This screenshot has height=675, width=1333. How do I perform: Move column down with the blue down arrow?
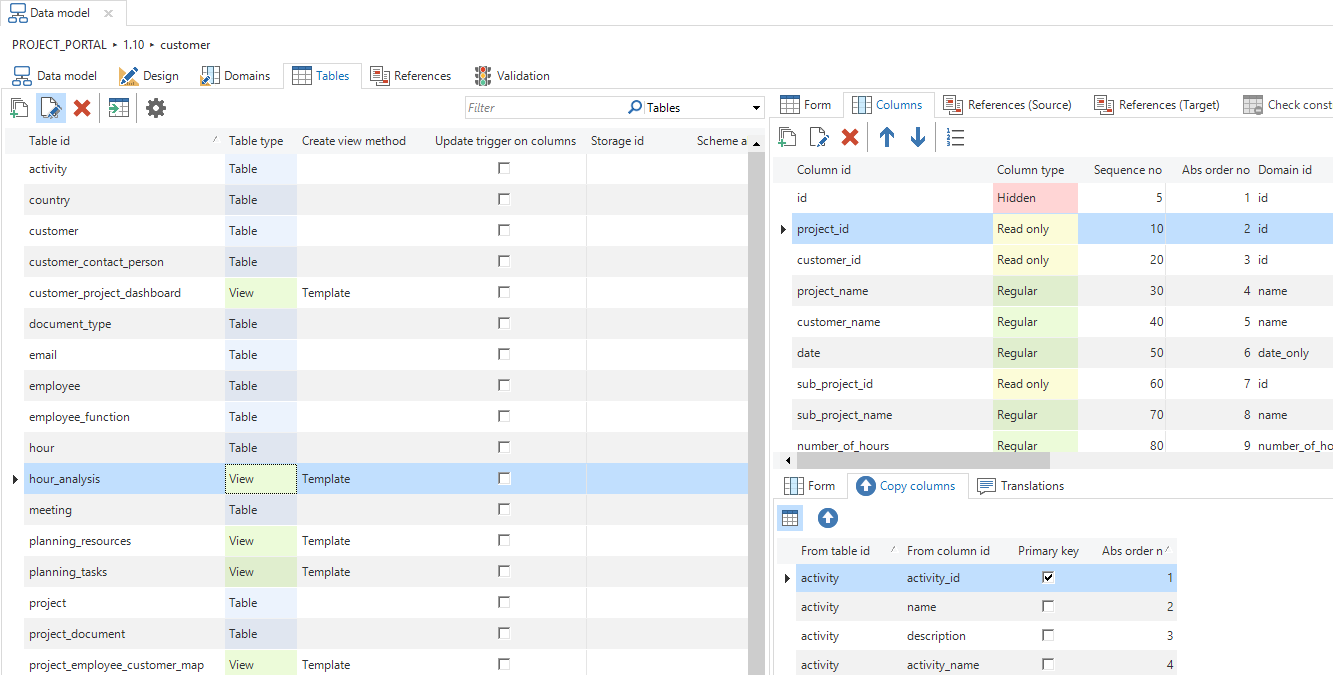click(x=918, y=137)
